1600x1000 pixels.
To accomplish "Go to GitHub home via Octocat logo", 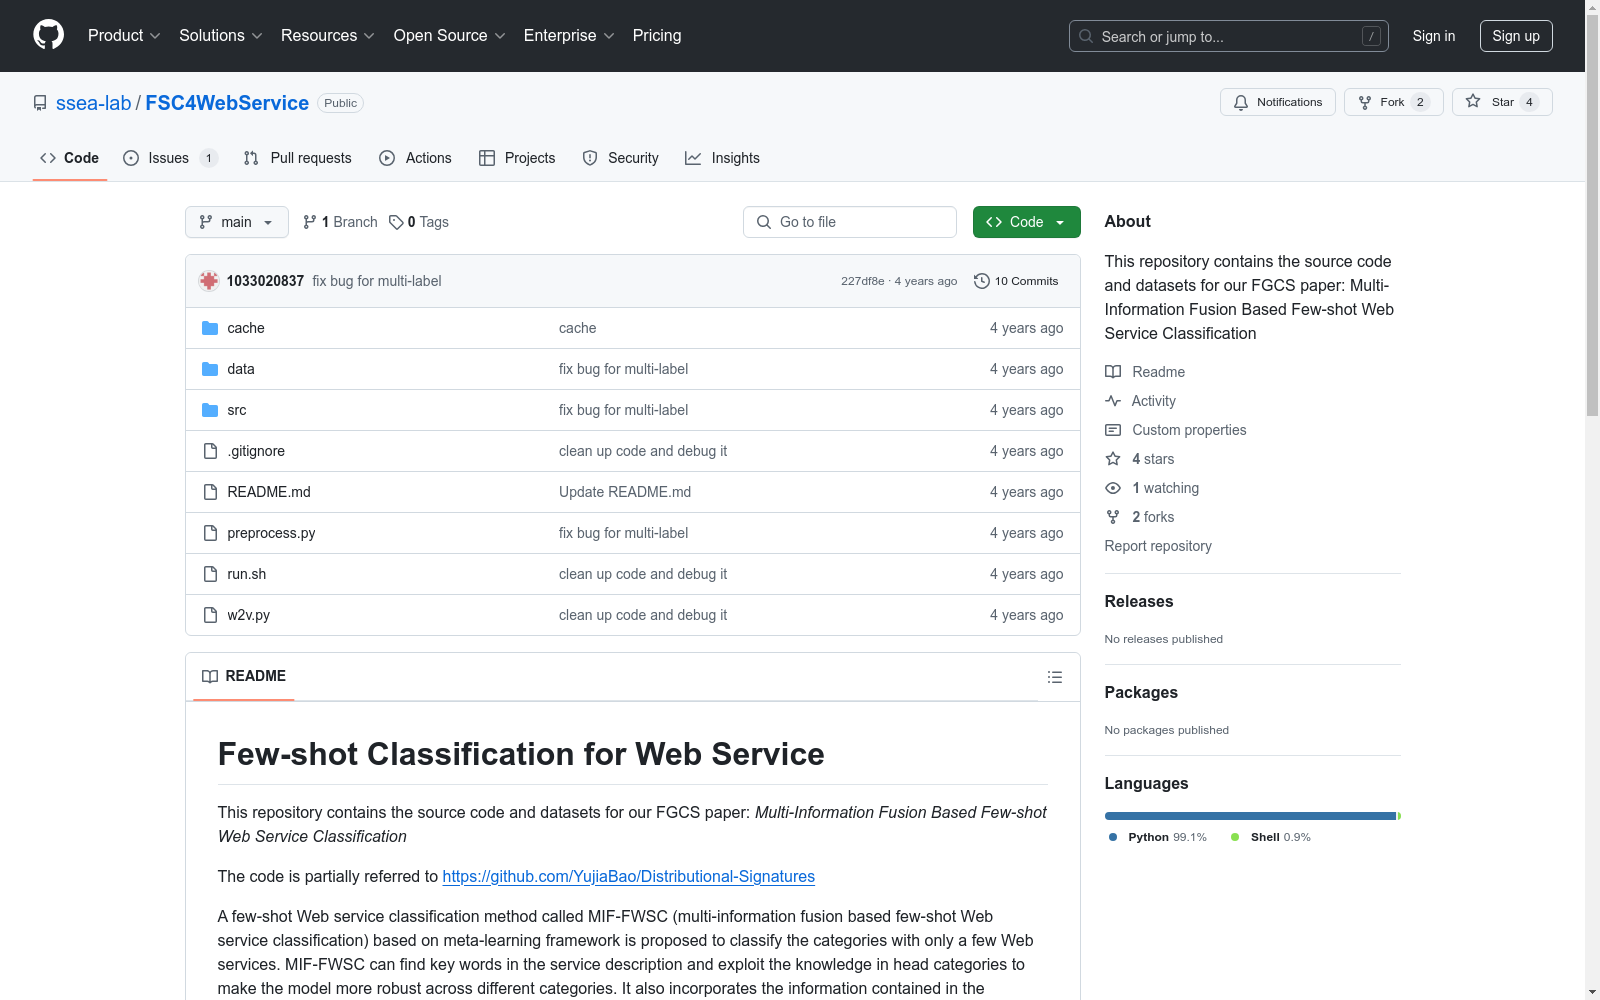I will [x=48, y=35].
